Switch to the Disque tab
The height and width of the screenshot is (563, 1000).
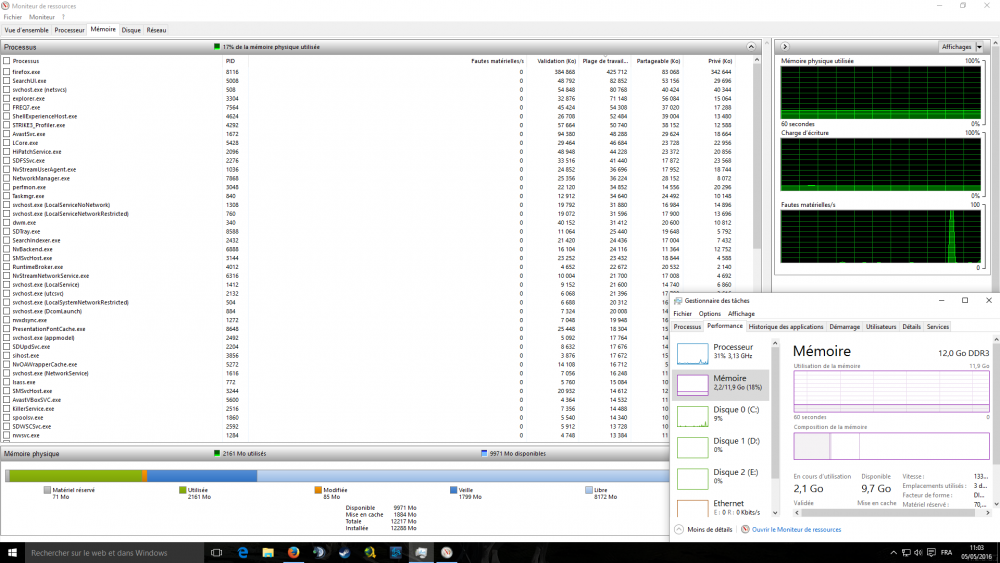tap(131, 30)
